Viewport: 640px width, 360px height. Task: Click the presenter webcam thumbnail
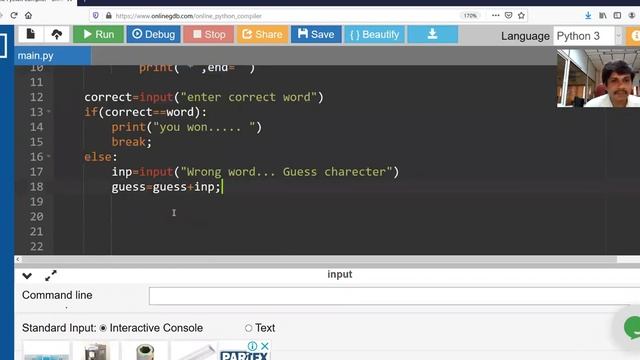(598, 78)
